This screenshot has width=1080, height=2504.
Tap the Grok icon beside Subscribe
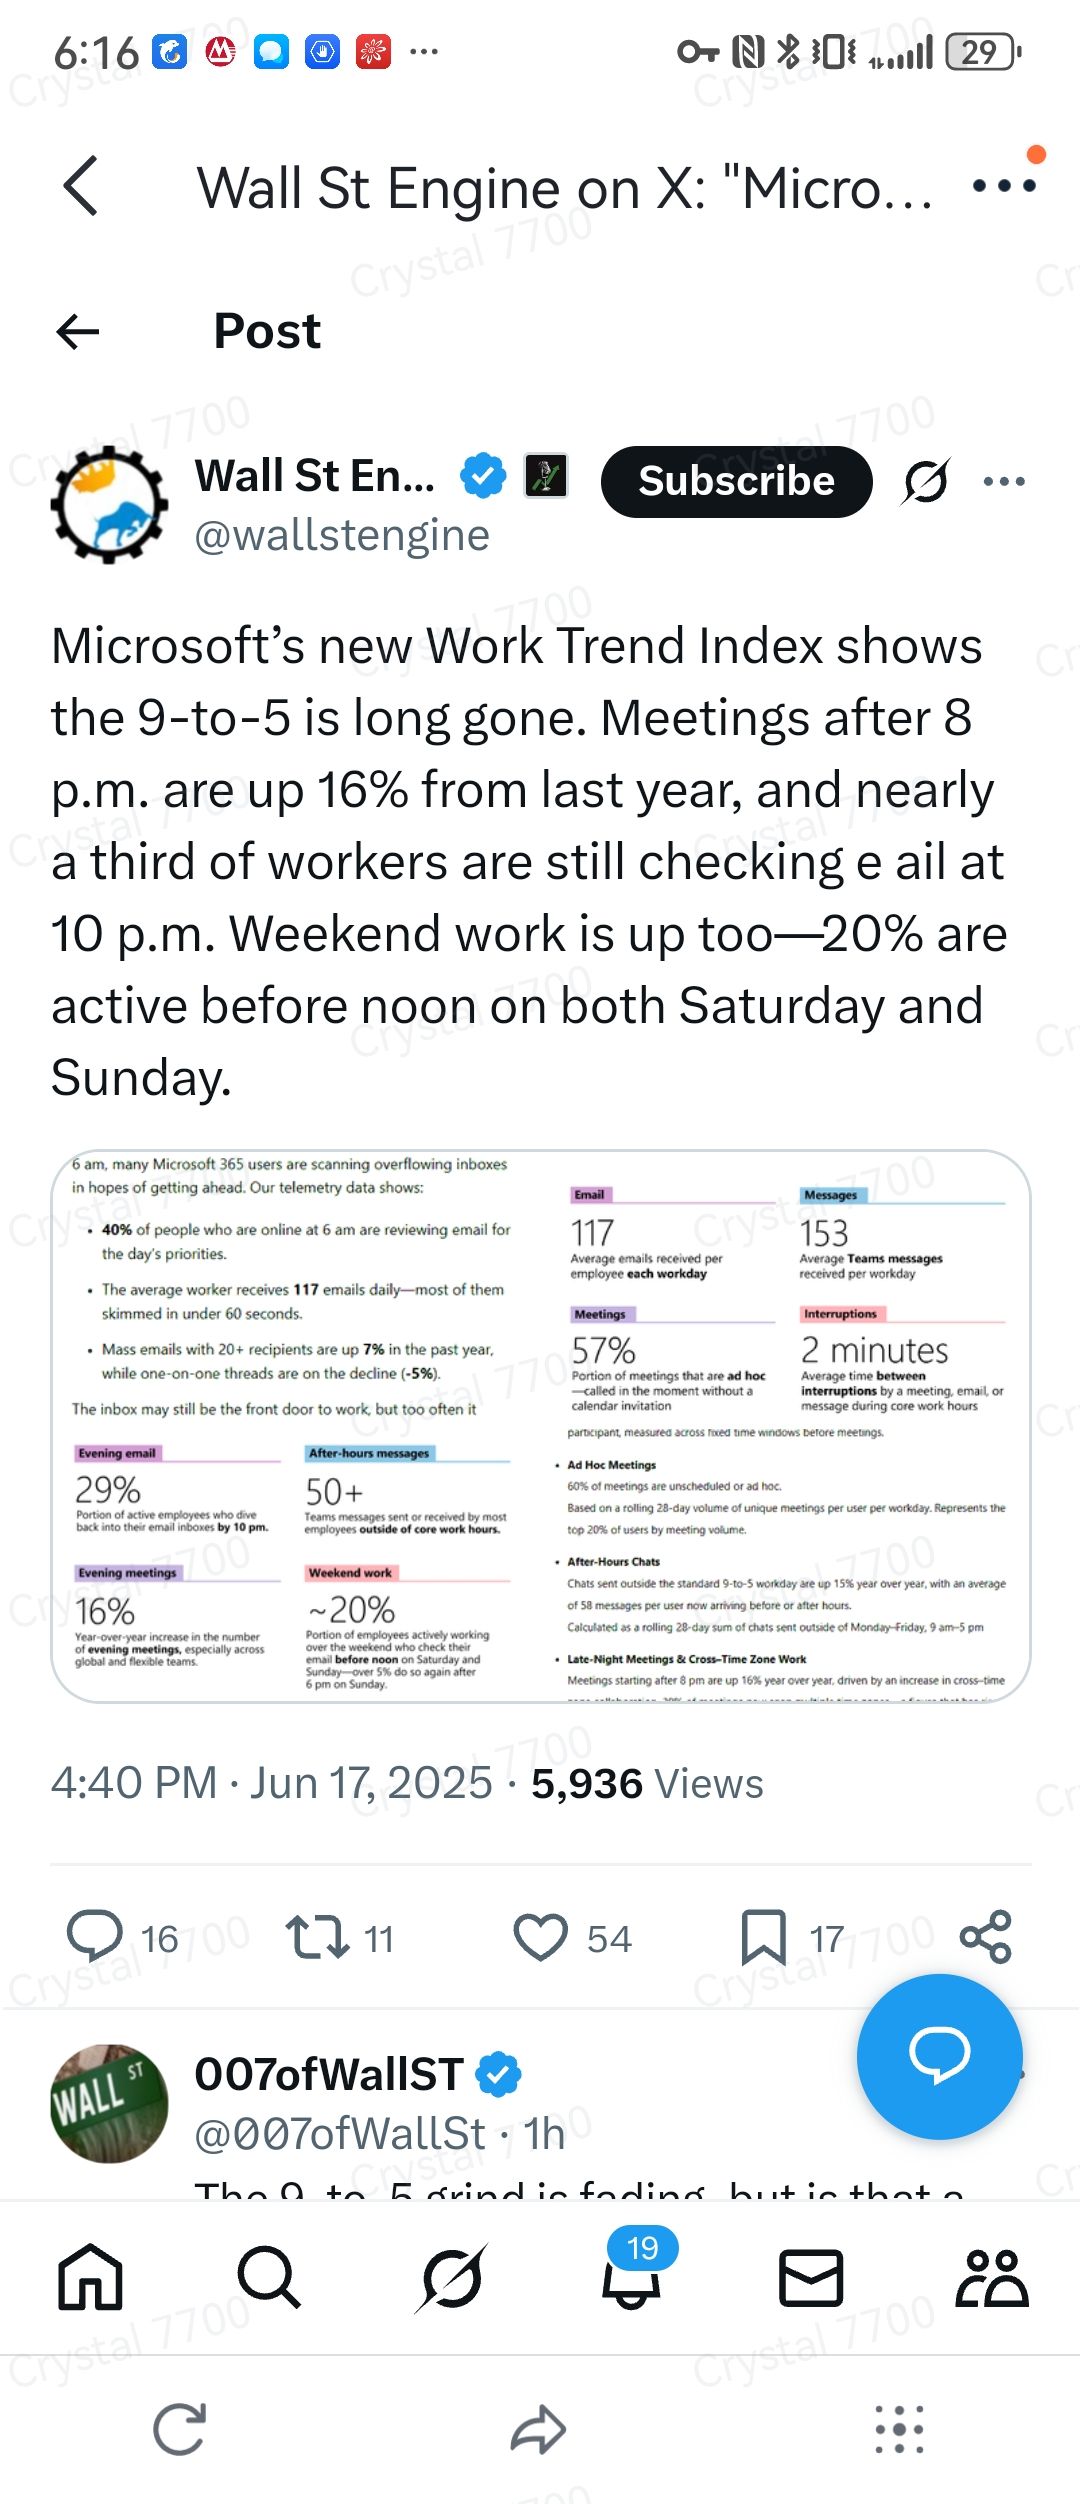925,482
